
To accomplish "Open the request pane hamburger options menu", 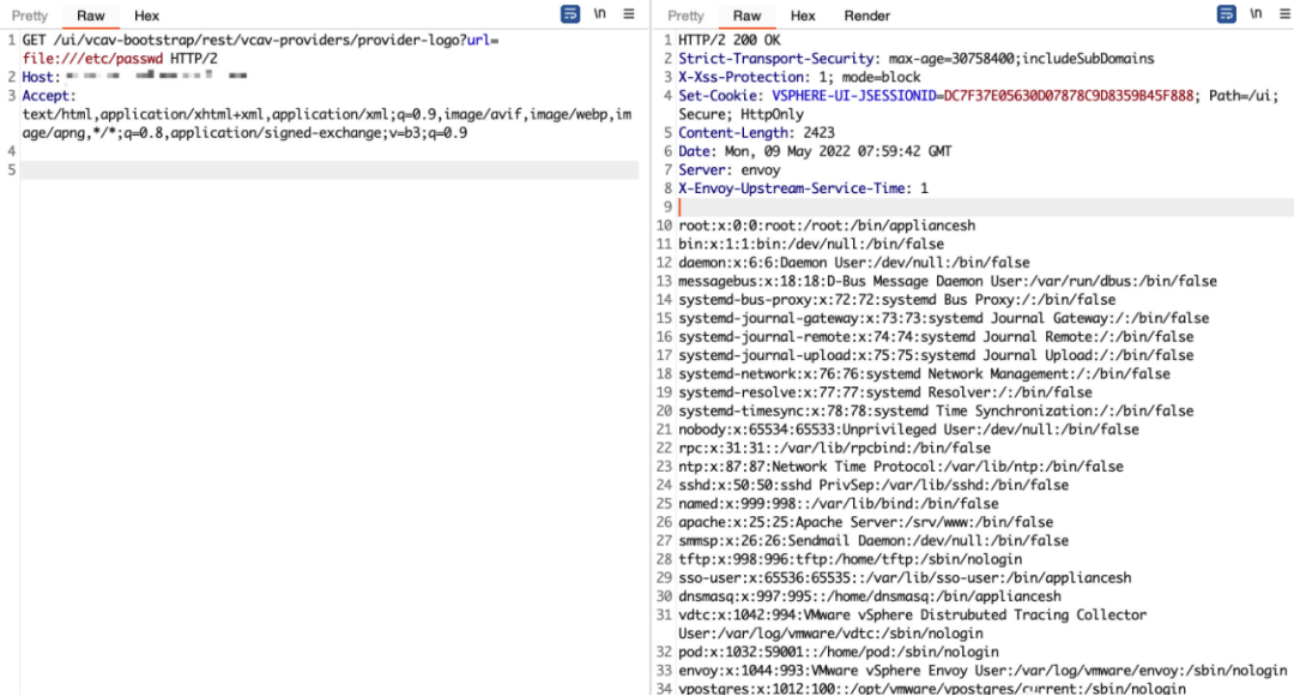I will tap(628, 15).
